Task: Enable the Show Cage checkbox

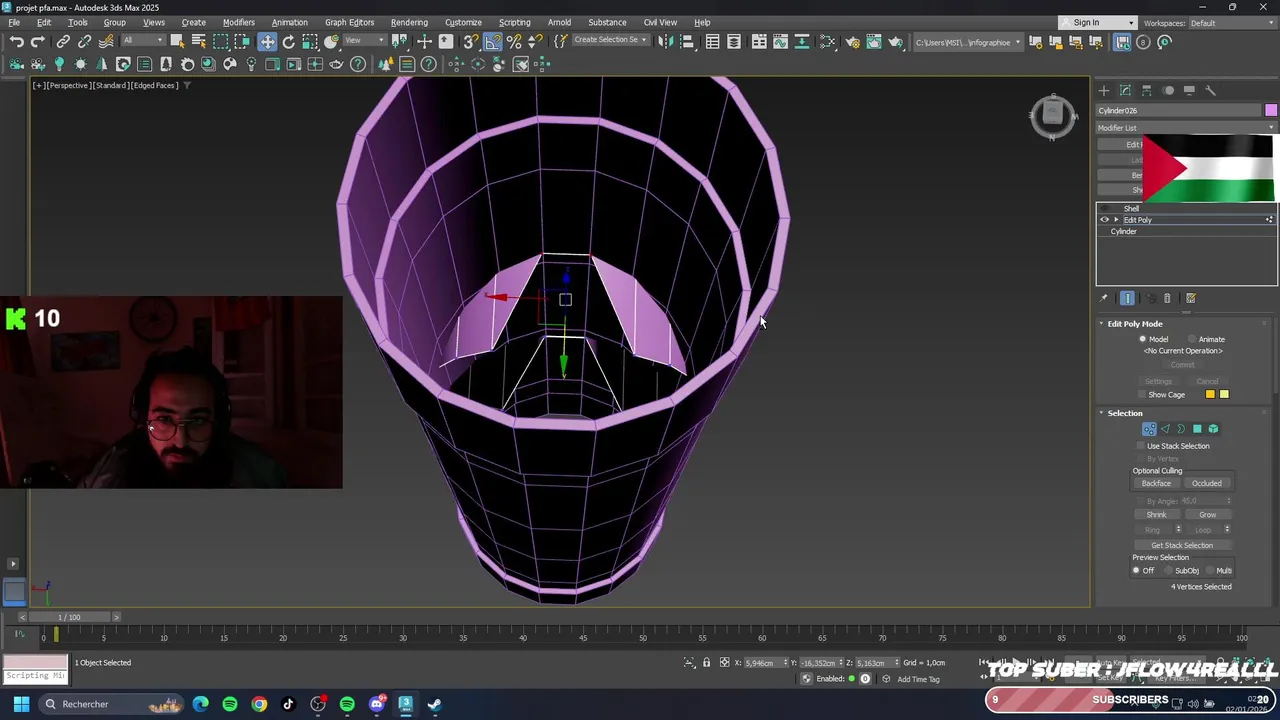Action: pyautogui.click(x=1142, y=395)
